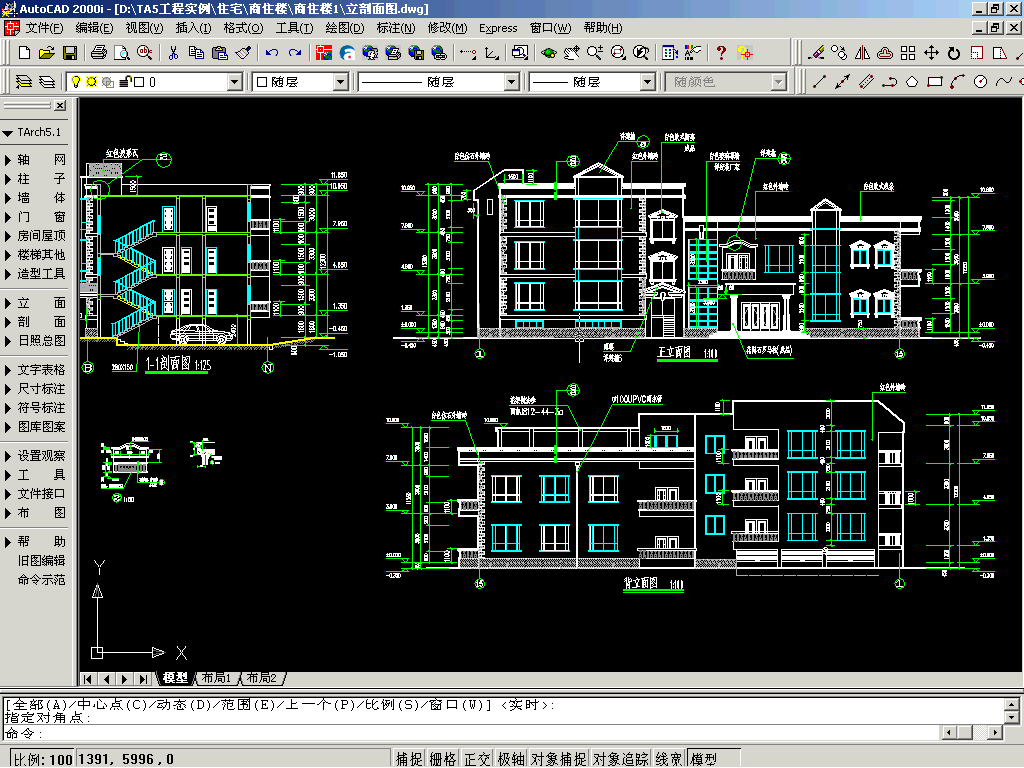Image resolution: width=1024 pixels, height=768 pixels.
Task: Expand the 楼梯其他 menu in TArch panel
Action: (x=35, y=255)
